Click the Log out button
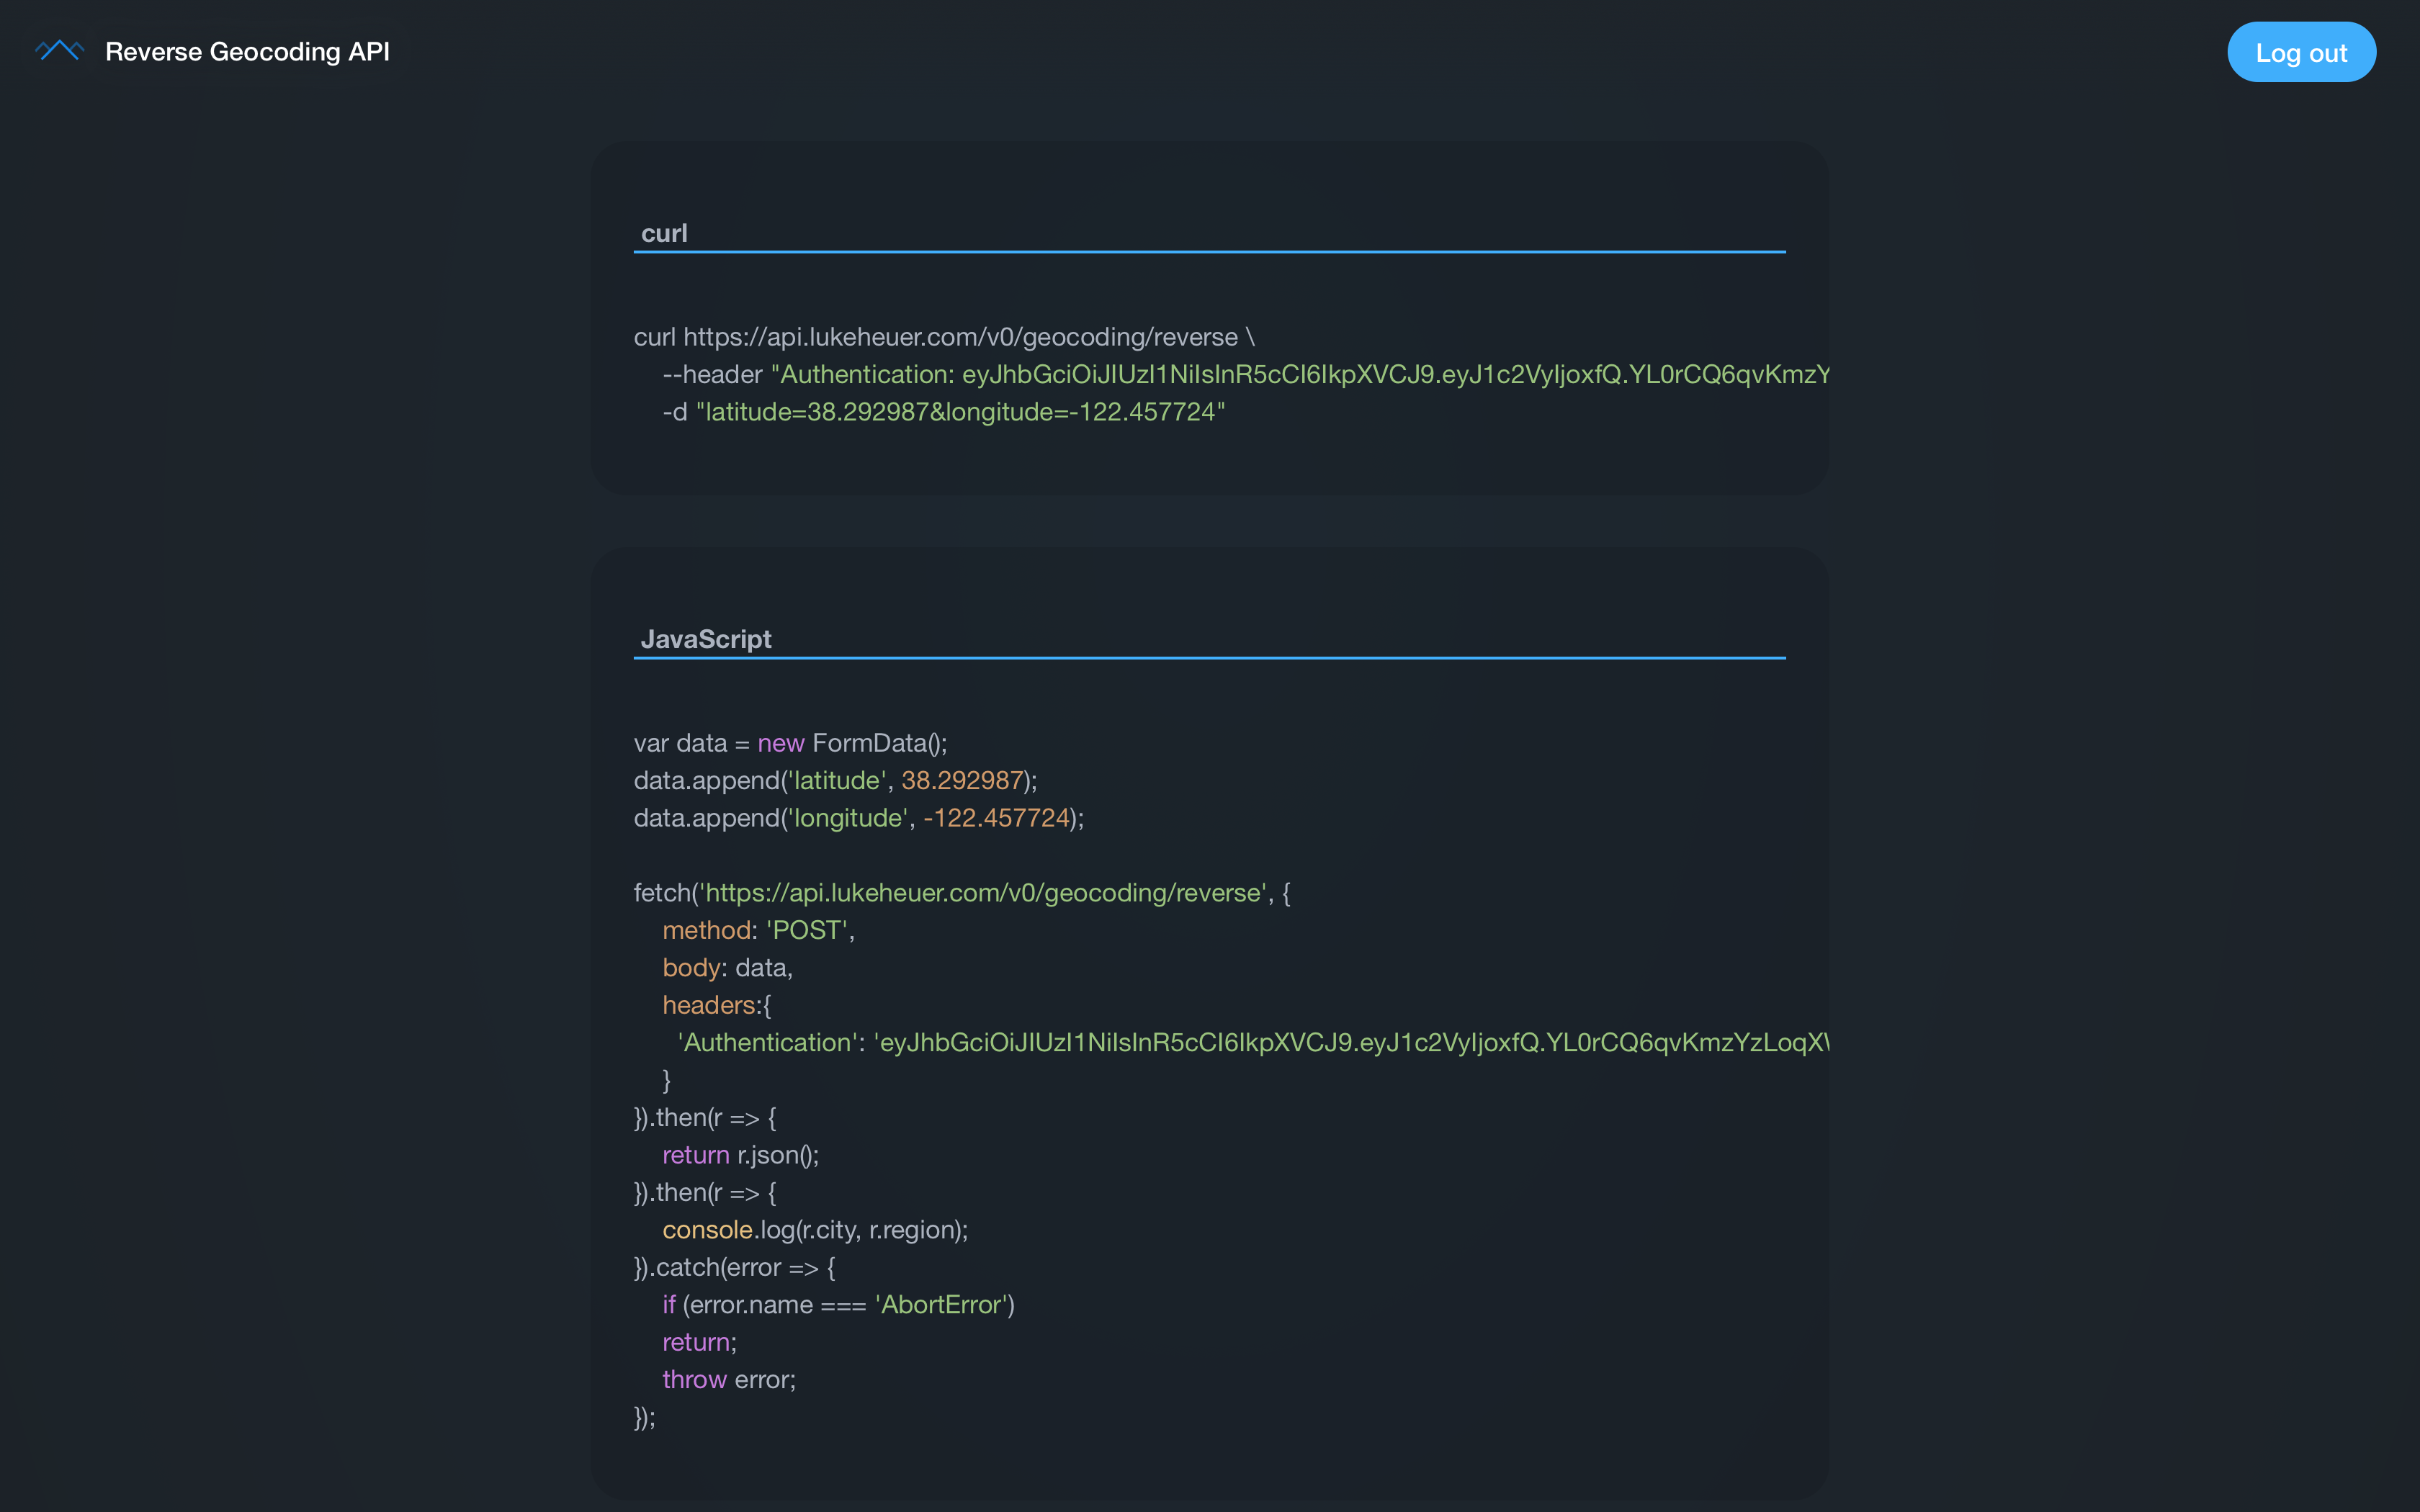Image resolution: width=2420 pixels, height=1512 pixels. (x=2301, y=52)
